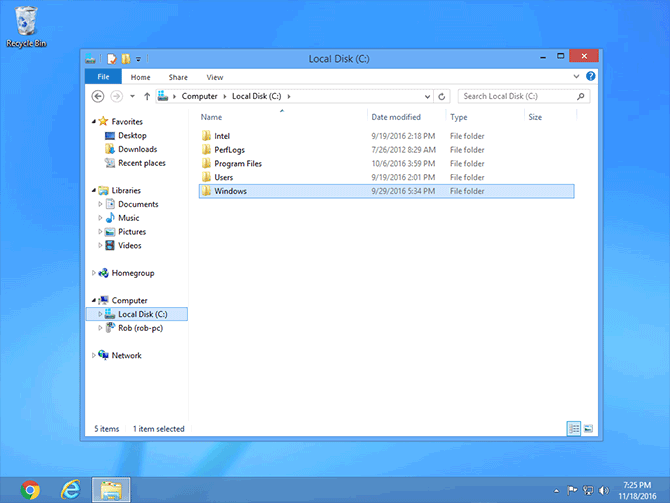670x503 pixels.
Task: Select the Intel folder
Action: point(387,136)
